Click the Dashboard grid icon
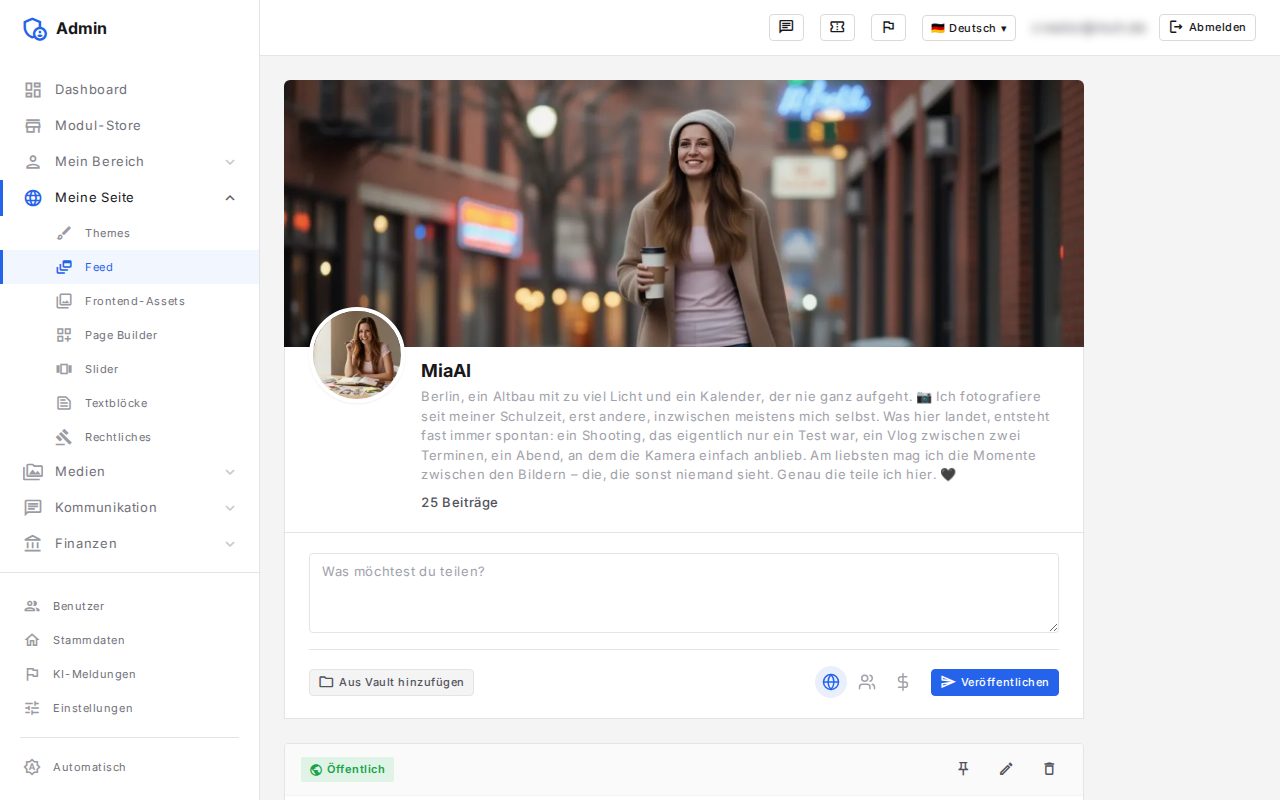This screenshot has height=800, width=1280. coord(33,90)
